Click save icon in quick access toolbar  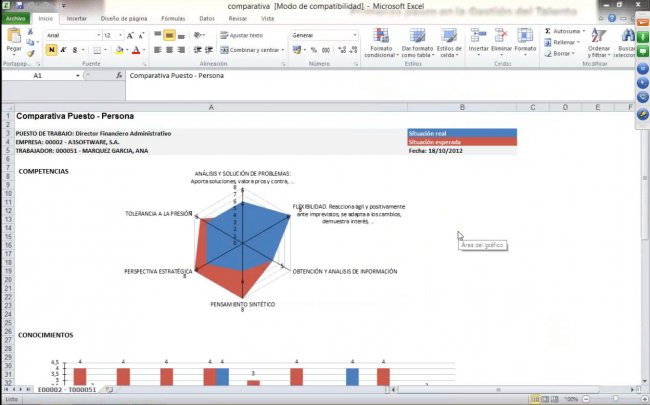[x=19, y=6]
